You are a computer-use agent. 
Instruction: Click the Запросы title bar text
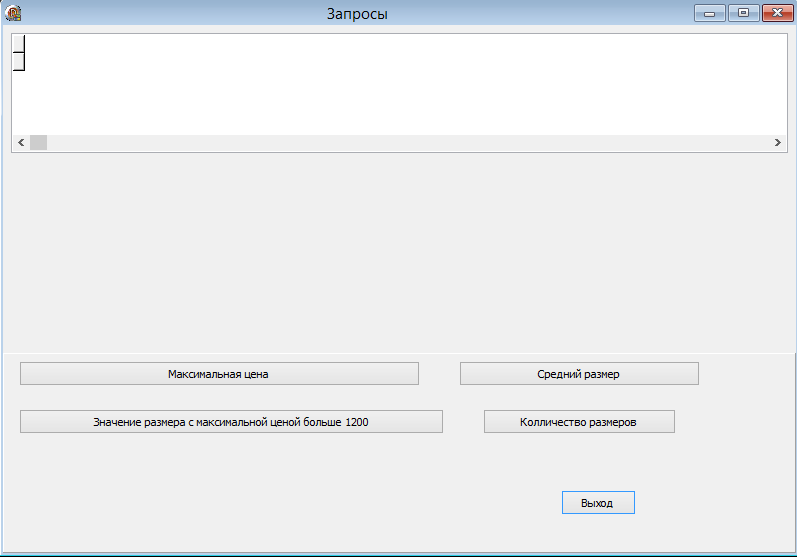coord(357,14)
